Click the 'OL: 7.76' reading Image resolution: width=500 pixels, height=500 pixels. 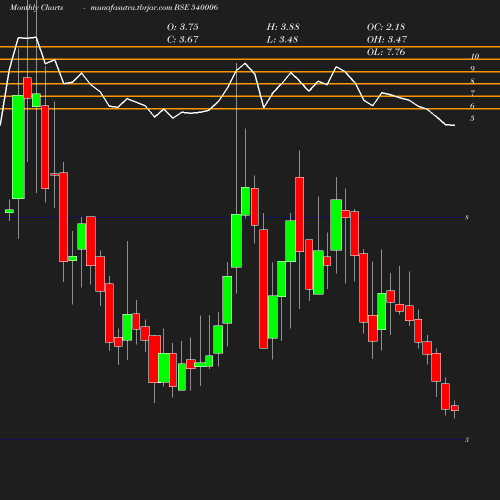[386, 52]
